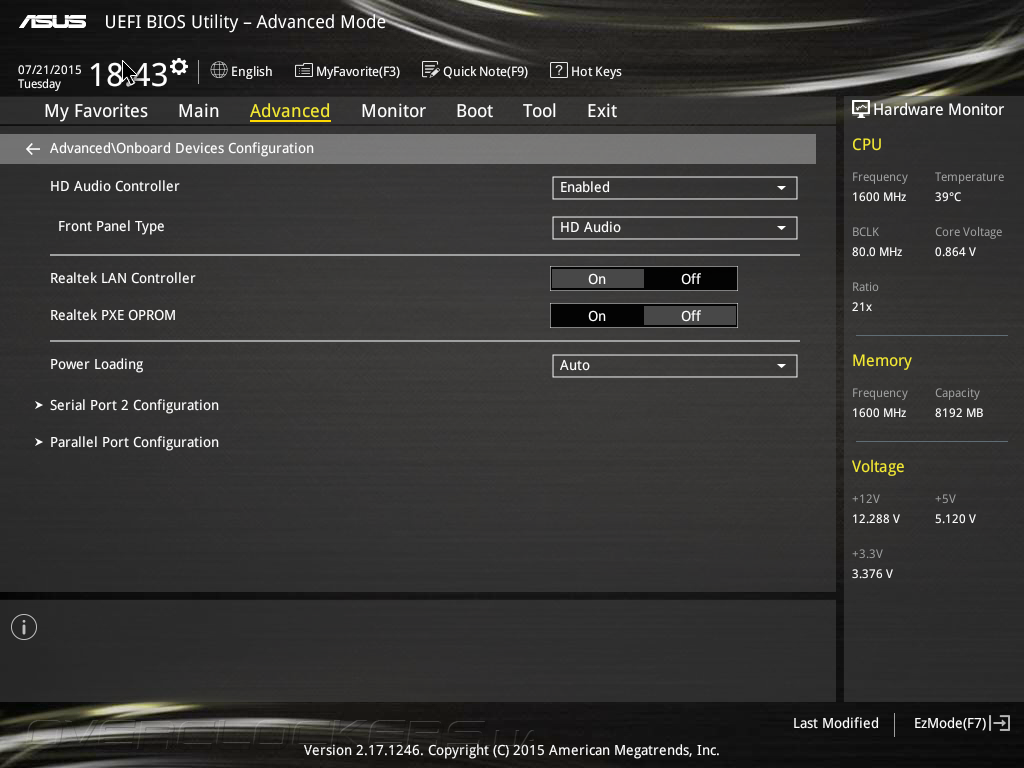Click the Capacity value 8192 MB
Viewport: 1024px width, 768px height.
pos(959,413)
